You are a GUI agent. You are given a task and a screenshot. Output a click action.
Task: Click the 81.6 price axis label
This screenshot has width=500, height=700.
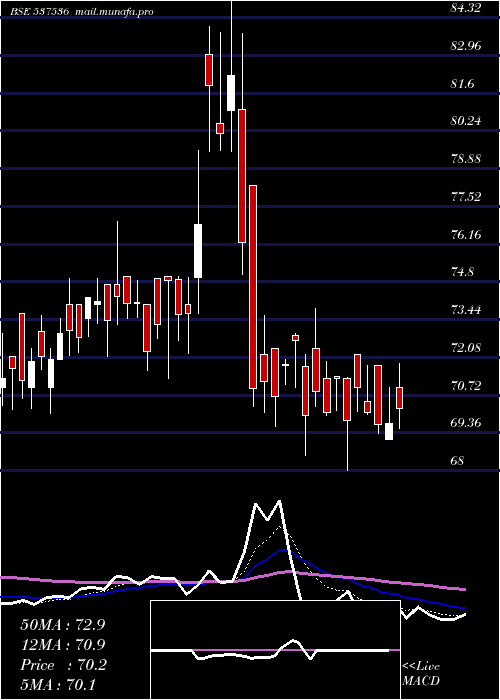[462, 83]
